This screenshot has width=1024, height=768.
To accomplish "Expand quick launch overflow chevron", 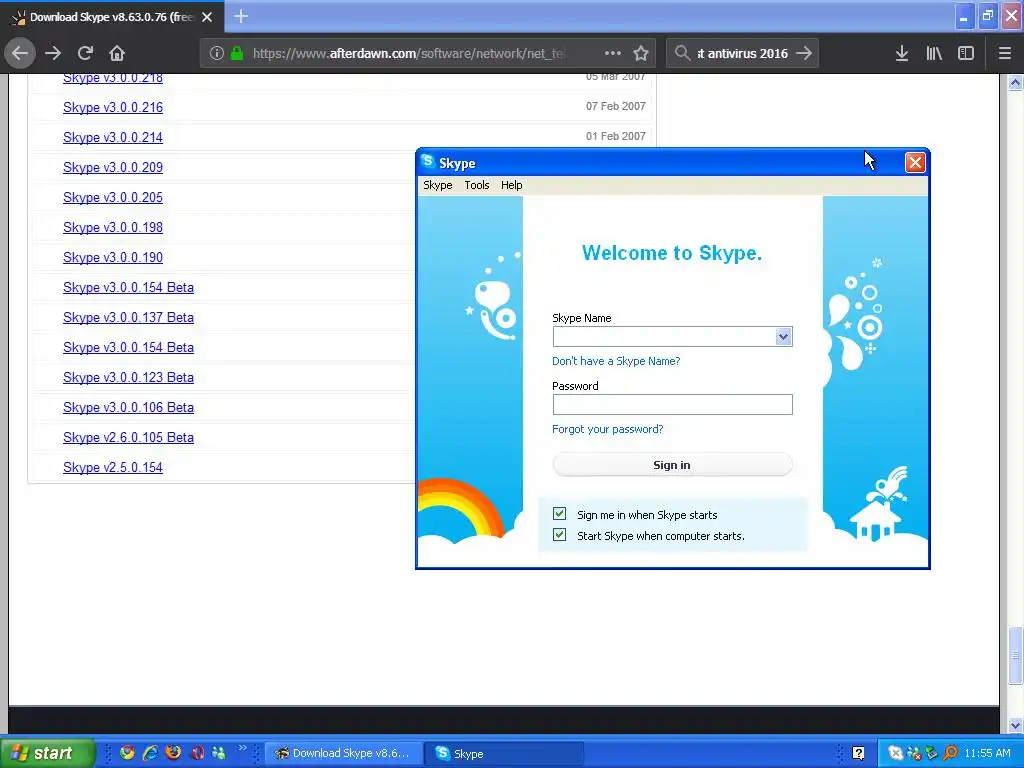I will click(x=243, y=748).
